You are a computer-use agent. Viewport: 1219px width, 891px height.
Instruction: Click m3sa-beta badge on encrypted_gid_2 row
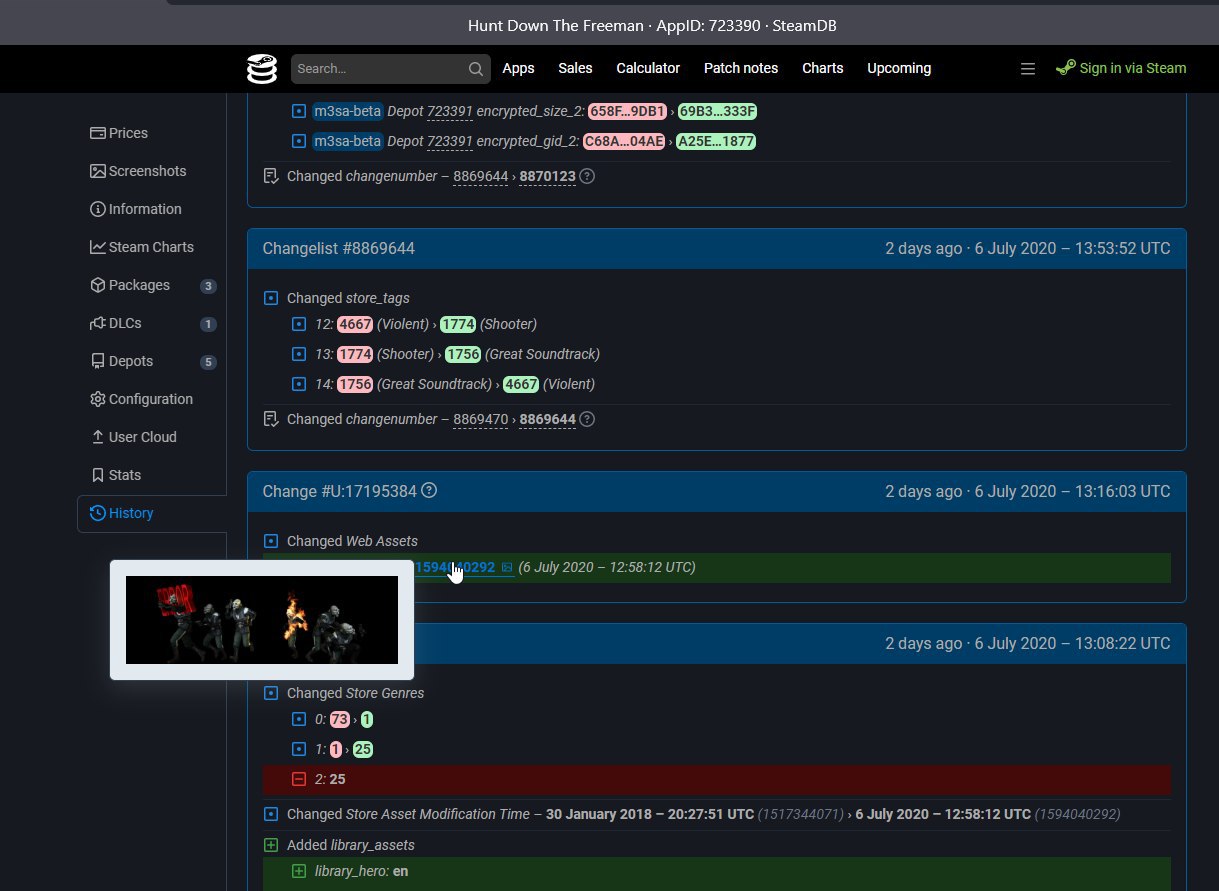[x=347, y=141]
